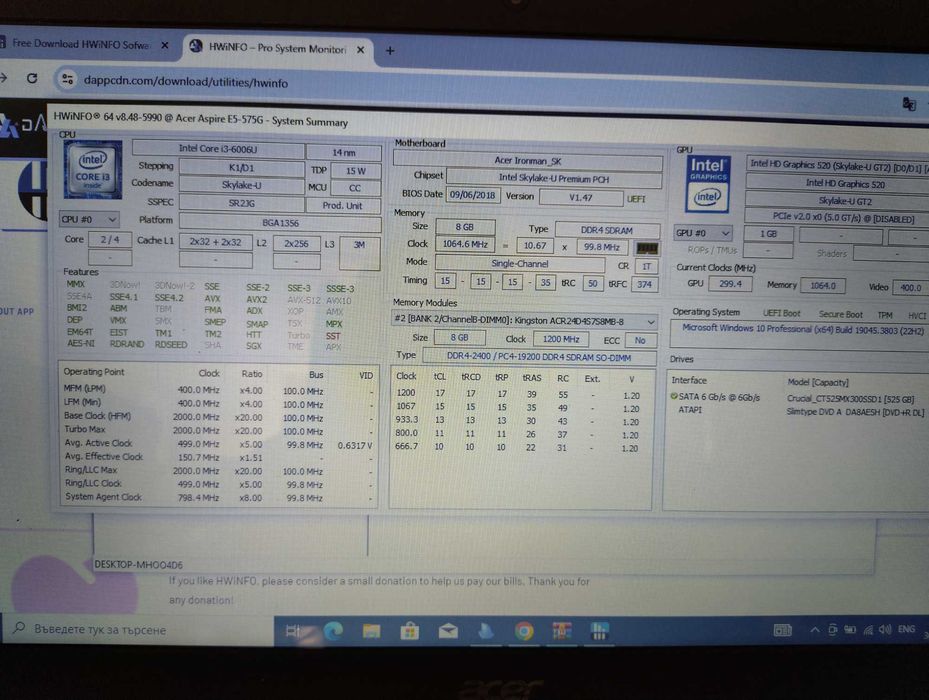The height and width of the screenshot is (700, 929).
Task: Close the HWiNFO Pro System Monitor tab
Action: pos(360,50)
